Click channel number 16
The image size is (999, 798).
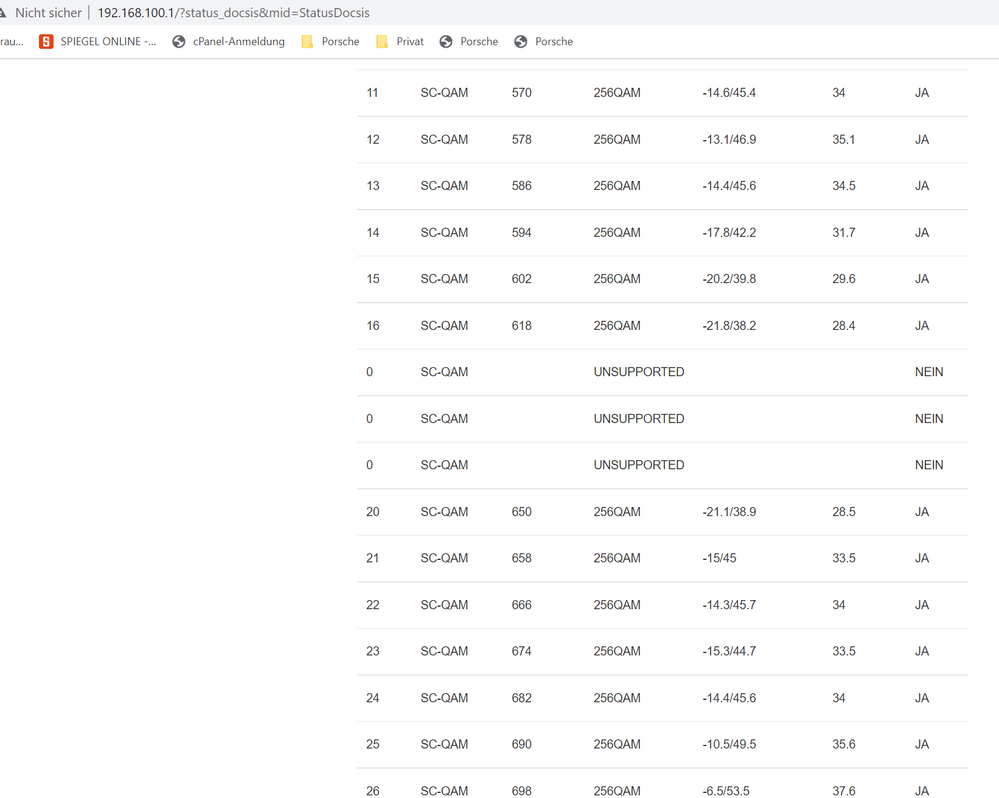(373, 325)
